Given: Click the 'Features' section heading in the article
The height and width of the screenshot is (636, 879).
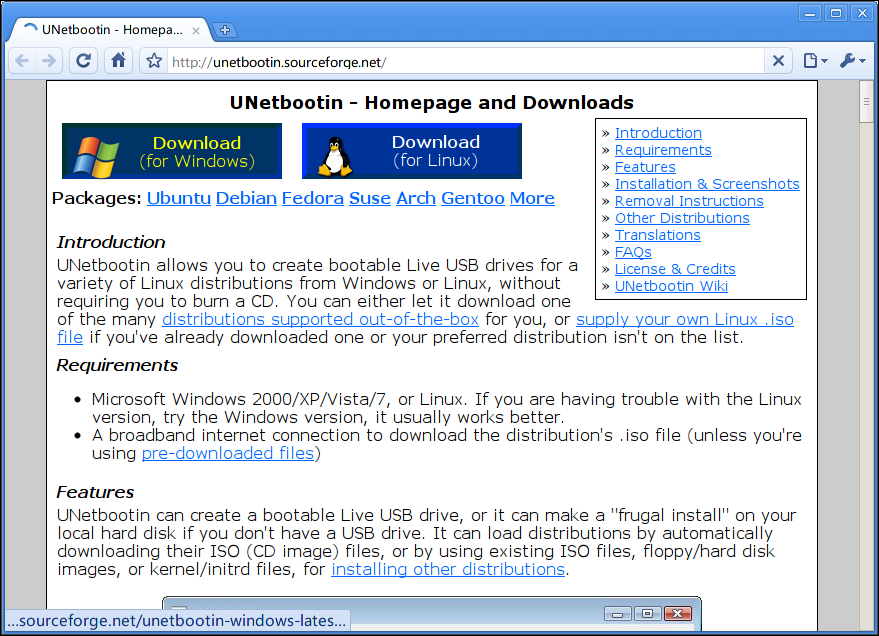Looking at the screenshot, I should [95, 493].
